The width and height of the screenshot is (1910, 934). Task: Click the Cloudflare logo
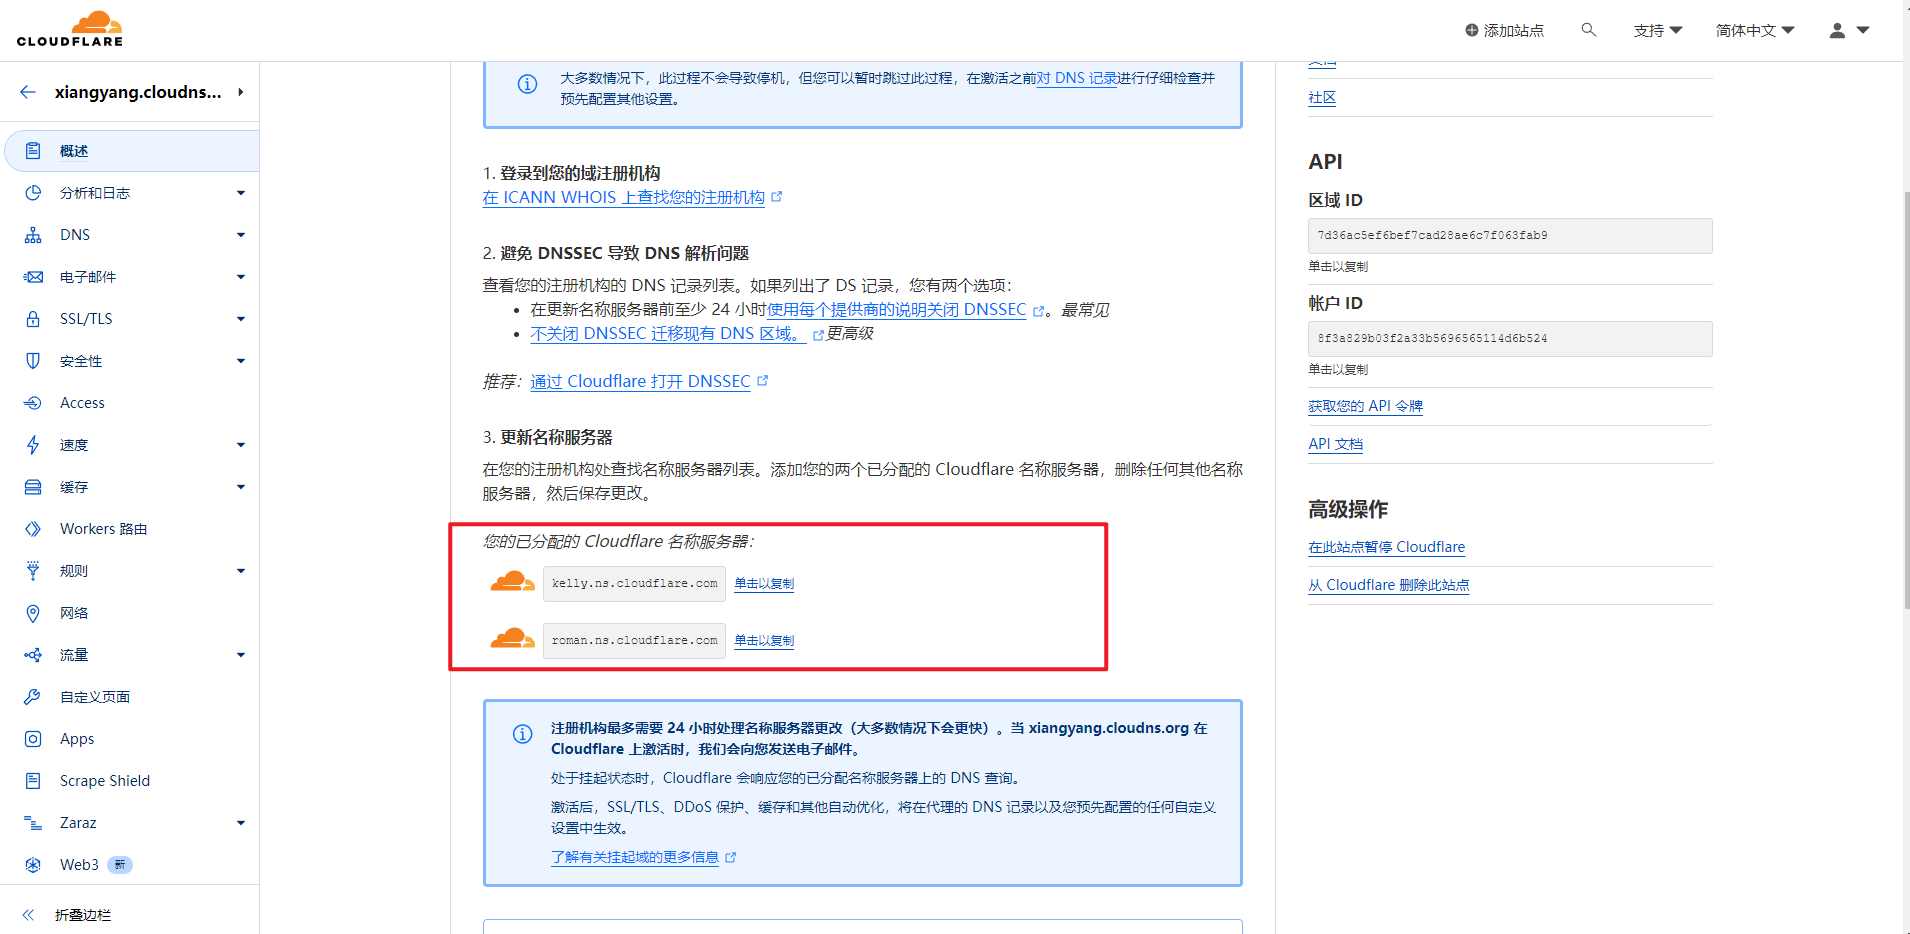(70, 29)
